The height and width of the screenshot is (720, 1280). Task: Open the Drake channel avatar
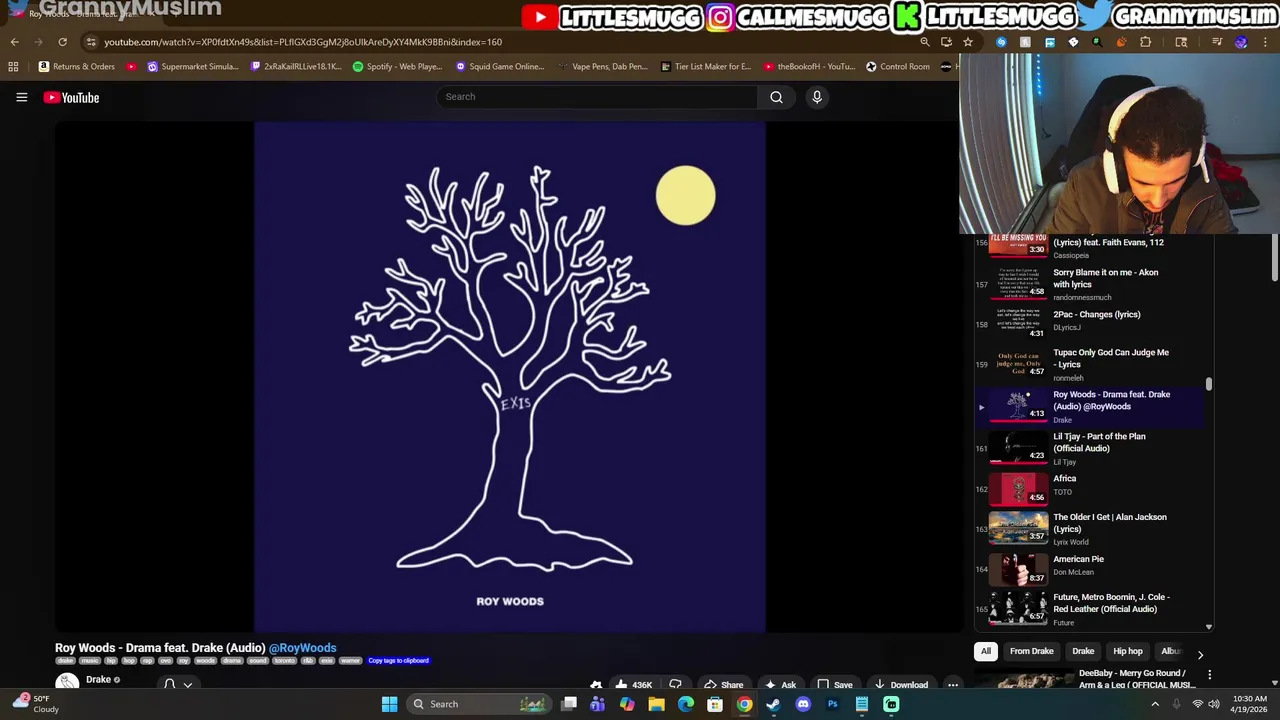tap(67, 683)
